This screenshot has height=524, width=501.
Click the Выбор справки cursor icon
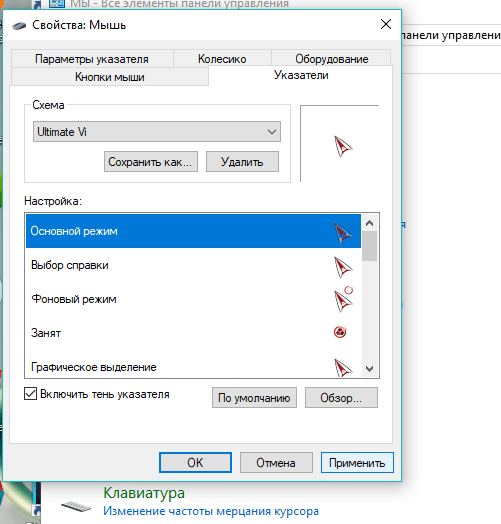pyautogui.click(x=343, y=267)
